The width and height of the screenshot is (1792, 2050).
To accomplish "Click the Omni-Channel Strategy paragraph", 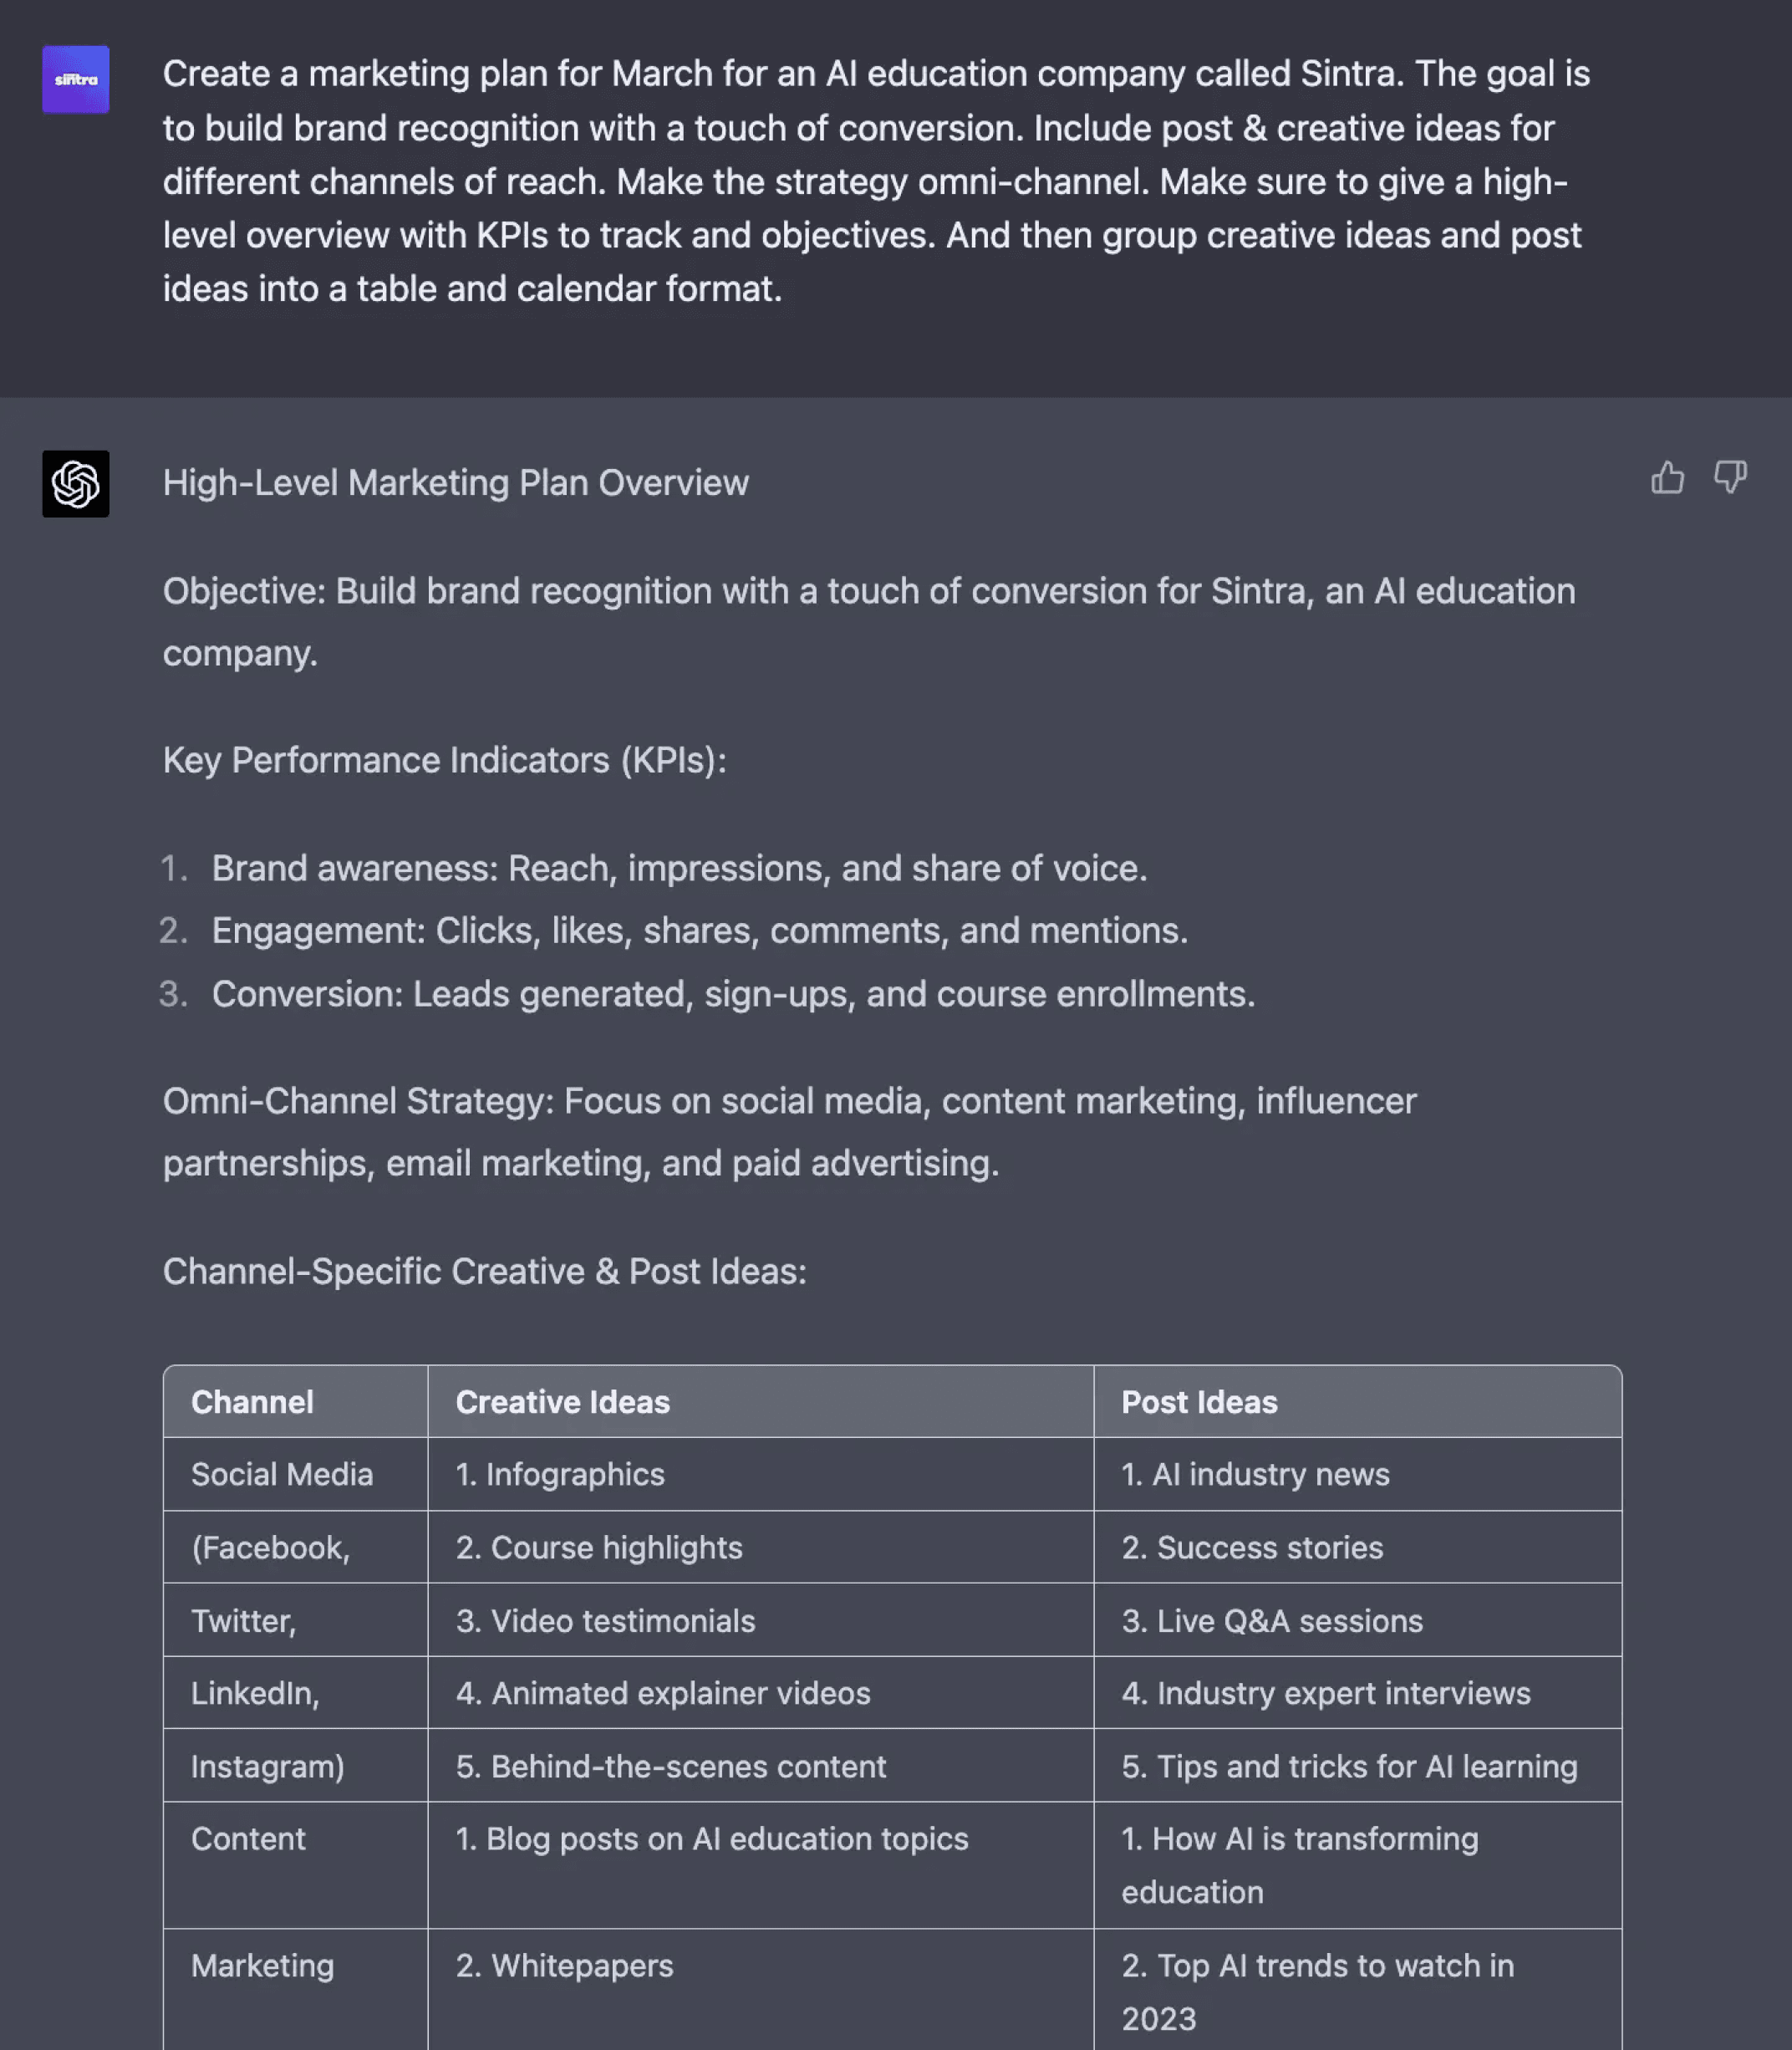I will 790,1132.
